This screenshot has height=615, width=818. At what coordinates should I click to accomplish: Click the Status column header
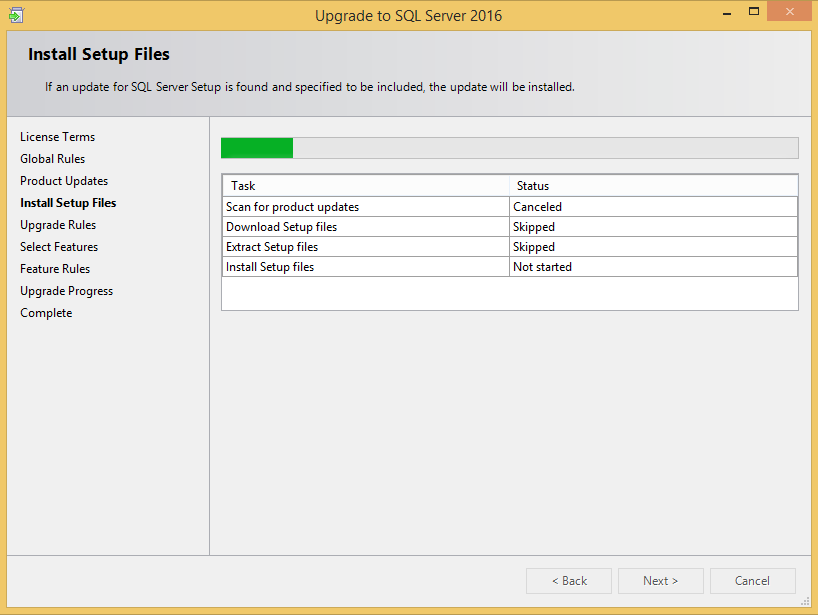coord(653,186)
